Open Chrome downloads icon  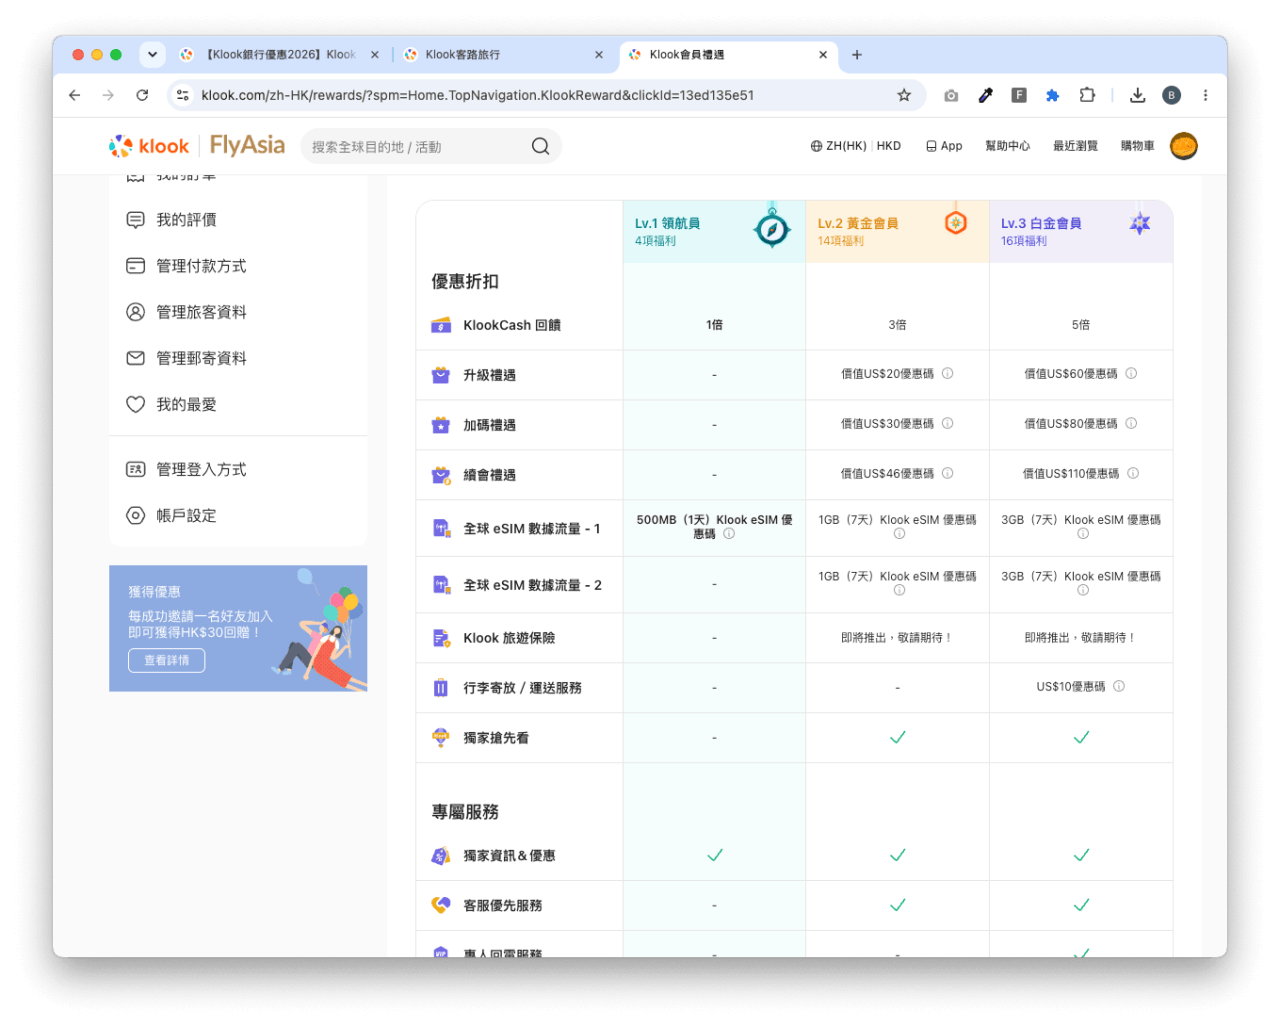1137,95
